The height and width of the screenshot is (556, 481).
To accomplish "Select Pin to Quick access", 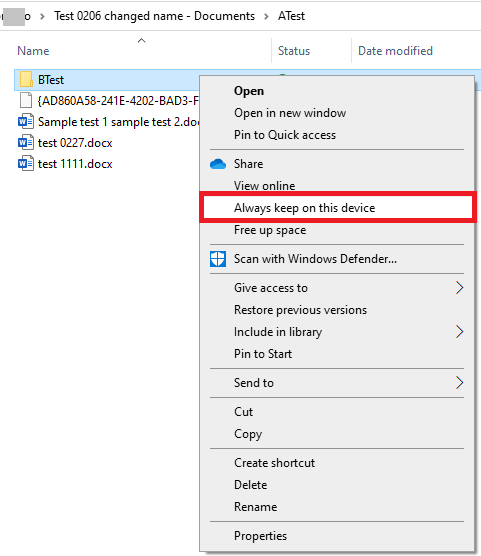I will tap(285, 135).
